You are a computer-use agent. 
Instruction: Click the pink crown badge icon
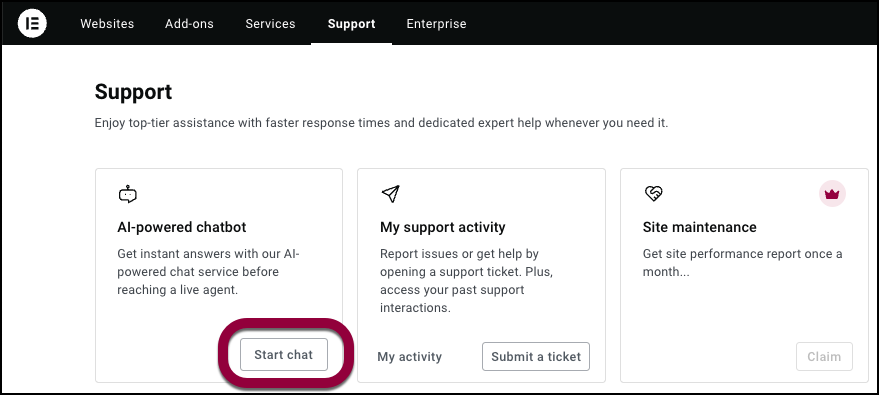832,194
